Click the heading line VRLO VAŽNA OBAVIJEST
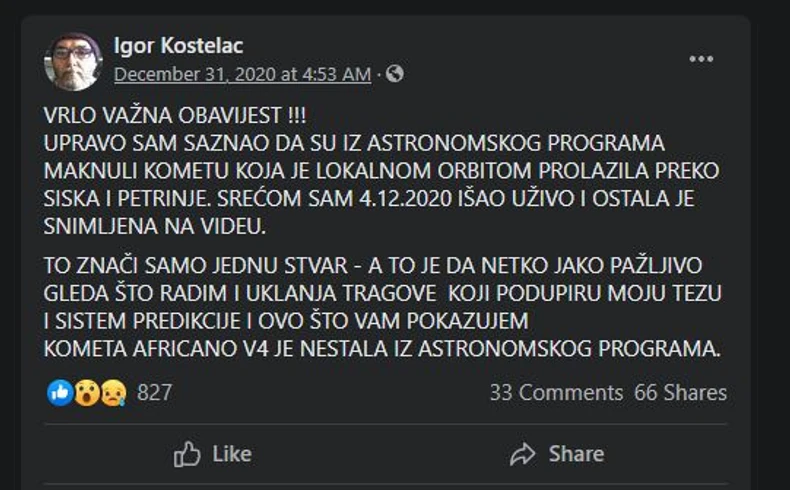790x490 pixels. pyautogui.click(x=177, y=116)
